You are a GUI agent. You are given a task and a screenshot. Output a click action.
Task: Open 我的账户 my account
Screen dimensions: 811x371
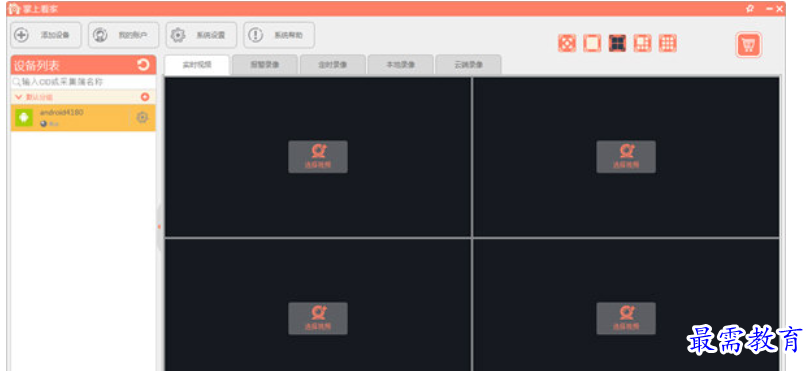(x=124, y=35)
